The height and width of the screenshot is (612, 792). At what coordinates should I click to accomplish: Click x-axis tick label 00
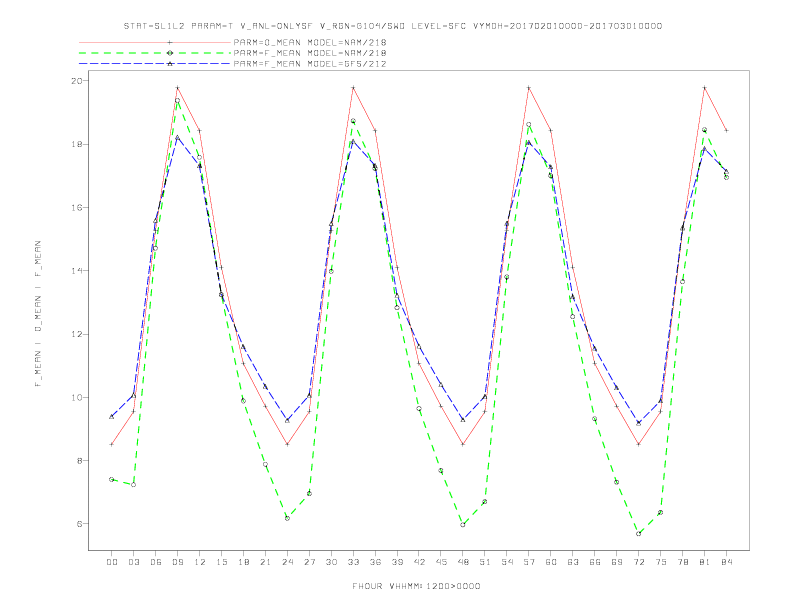(x=112, y=562)
